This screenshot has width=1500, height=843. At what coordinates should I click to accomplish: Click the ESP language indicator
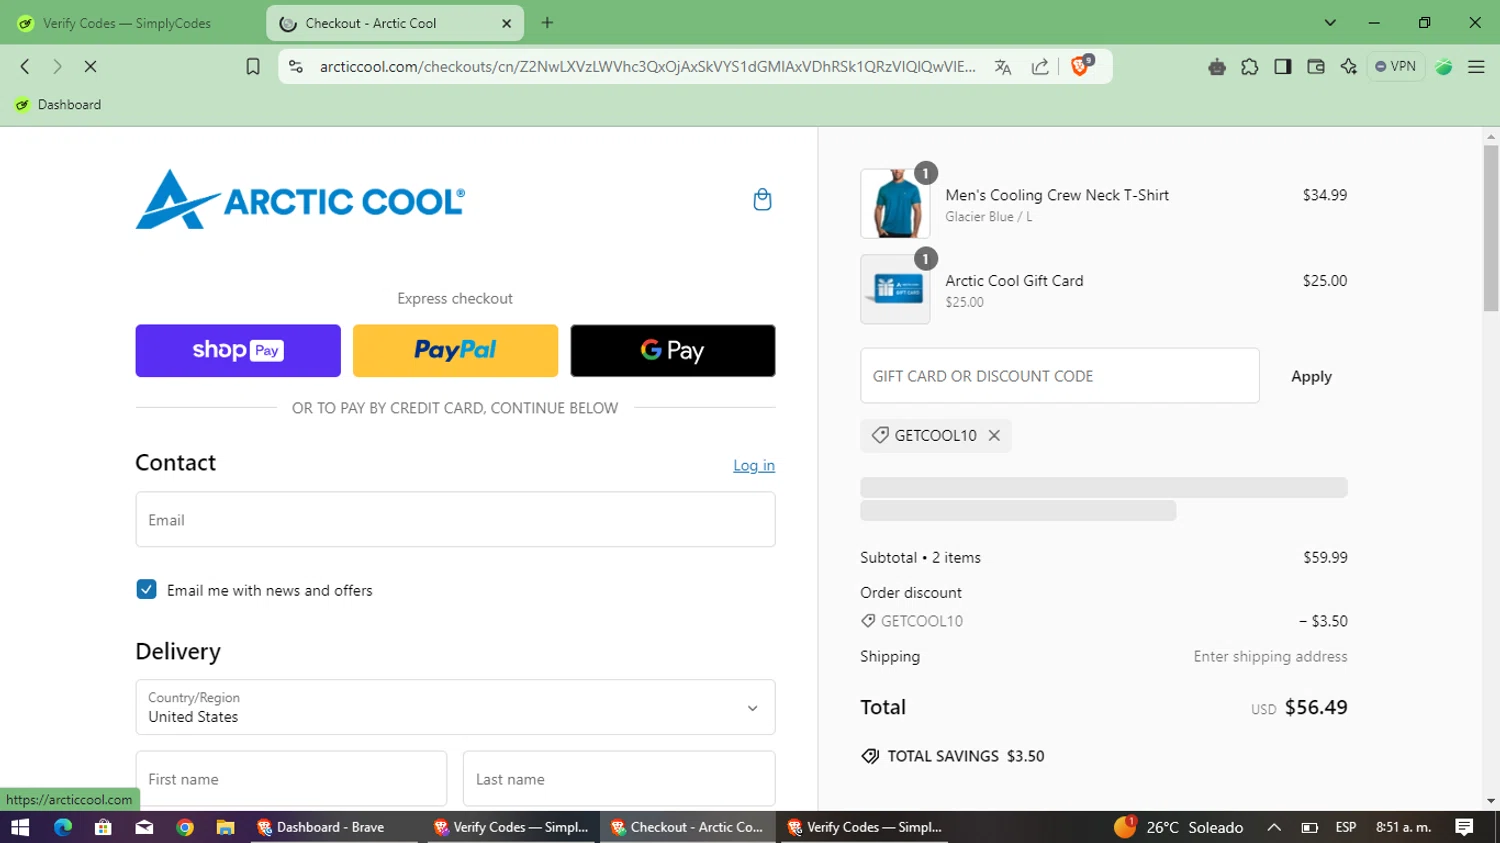click(1346, 827)
